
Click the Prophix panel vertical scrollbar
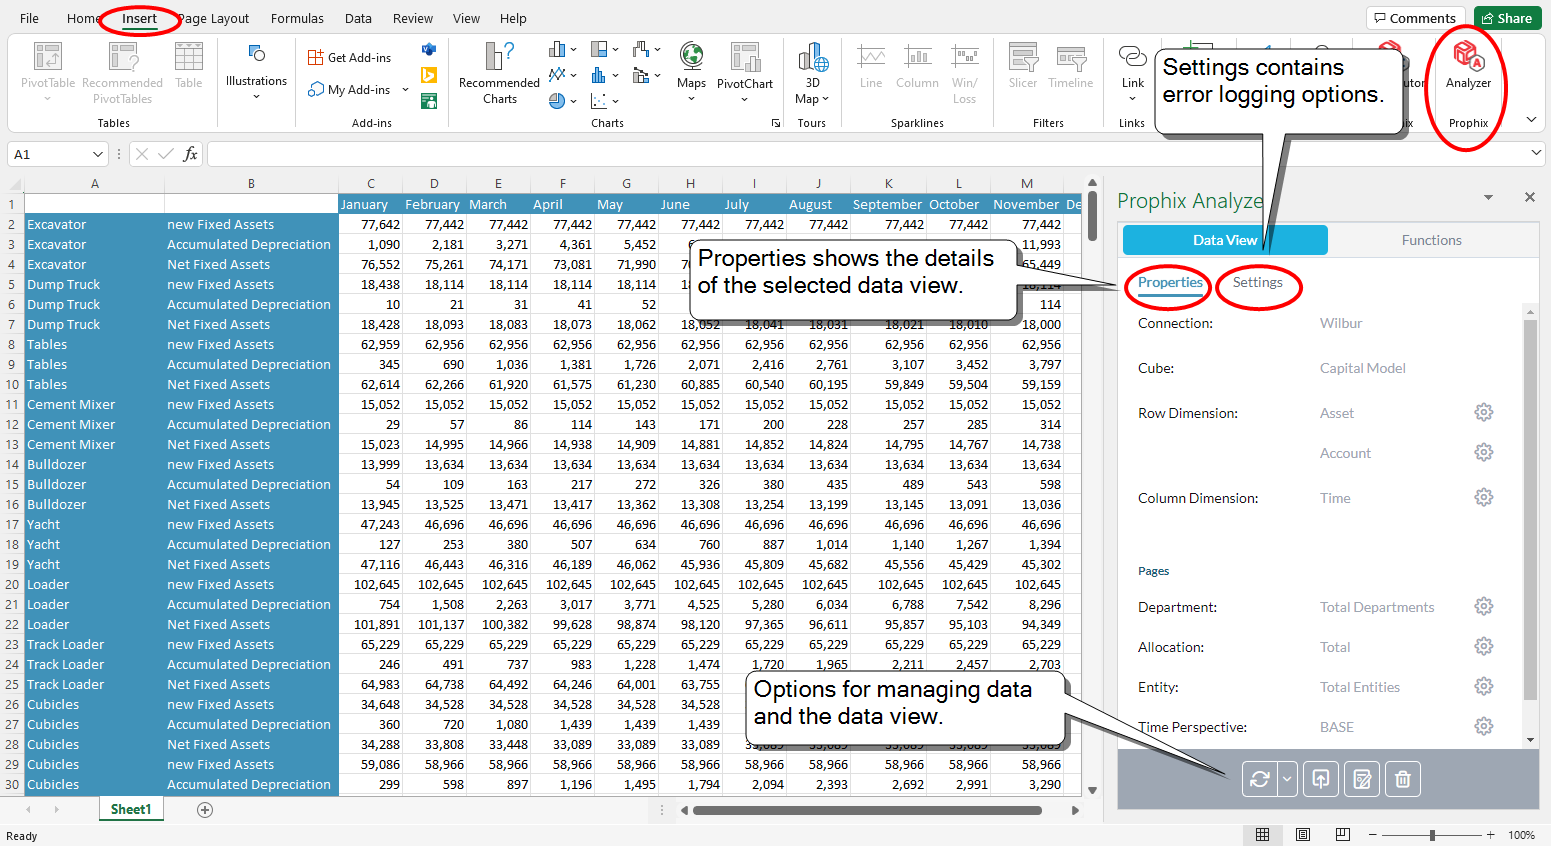(1529, 510)
